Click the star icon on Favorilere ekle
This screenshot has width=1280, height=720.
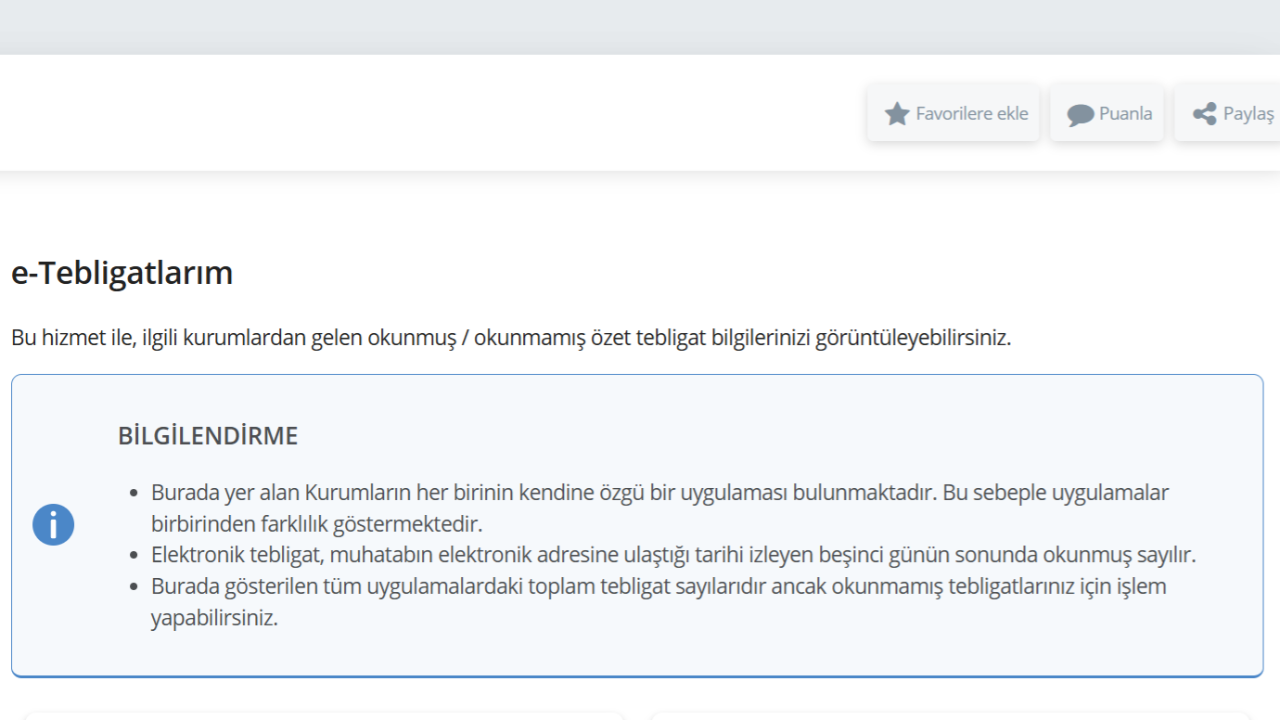pos(897,114)
